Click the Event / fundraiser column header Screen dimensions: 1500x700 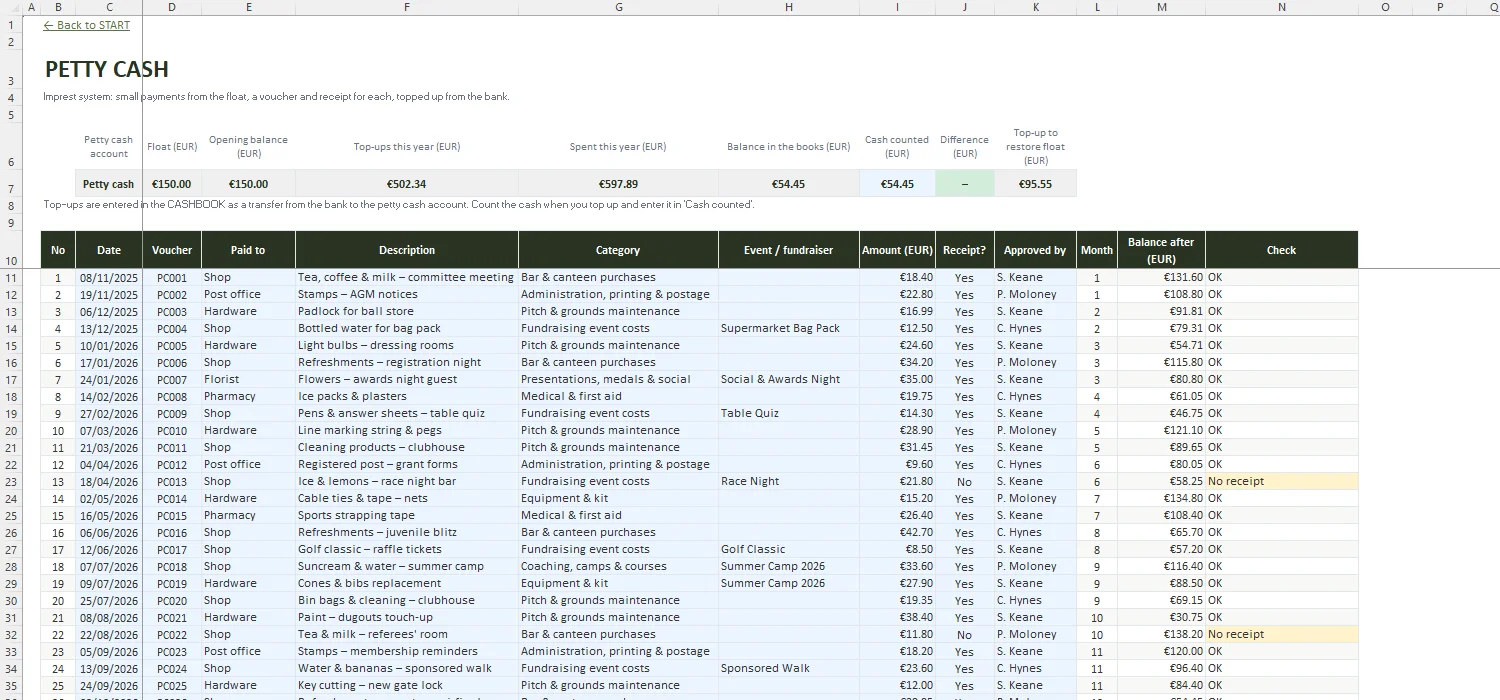click(x=789, y=250)
